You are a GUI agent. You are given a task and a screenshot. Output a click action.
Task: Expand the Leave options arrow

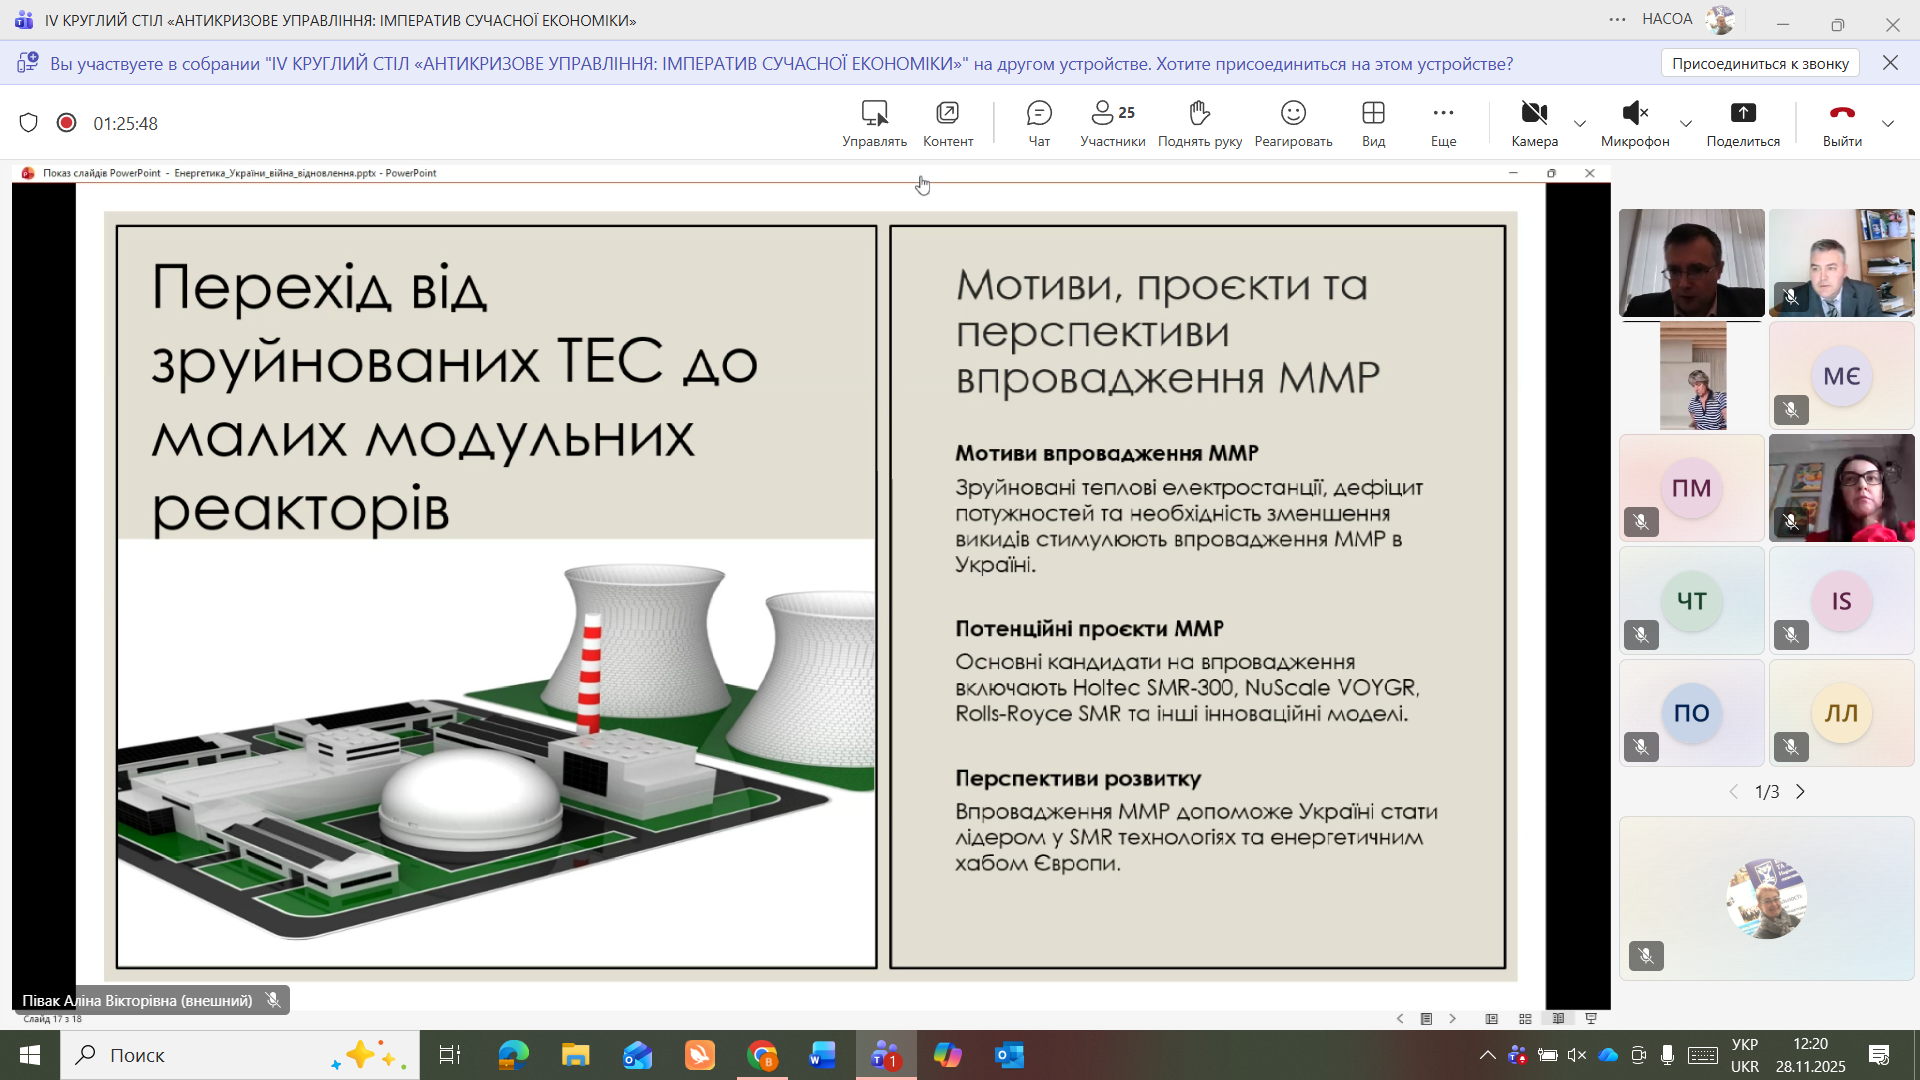tap(1888, 124)
